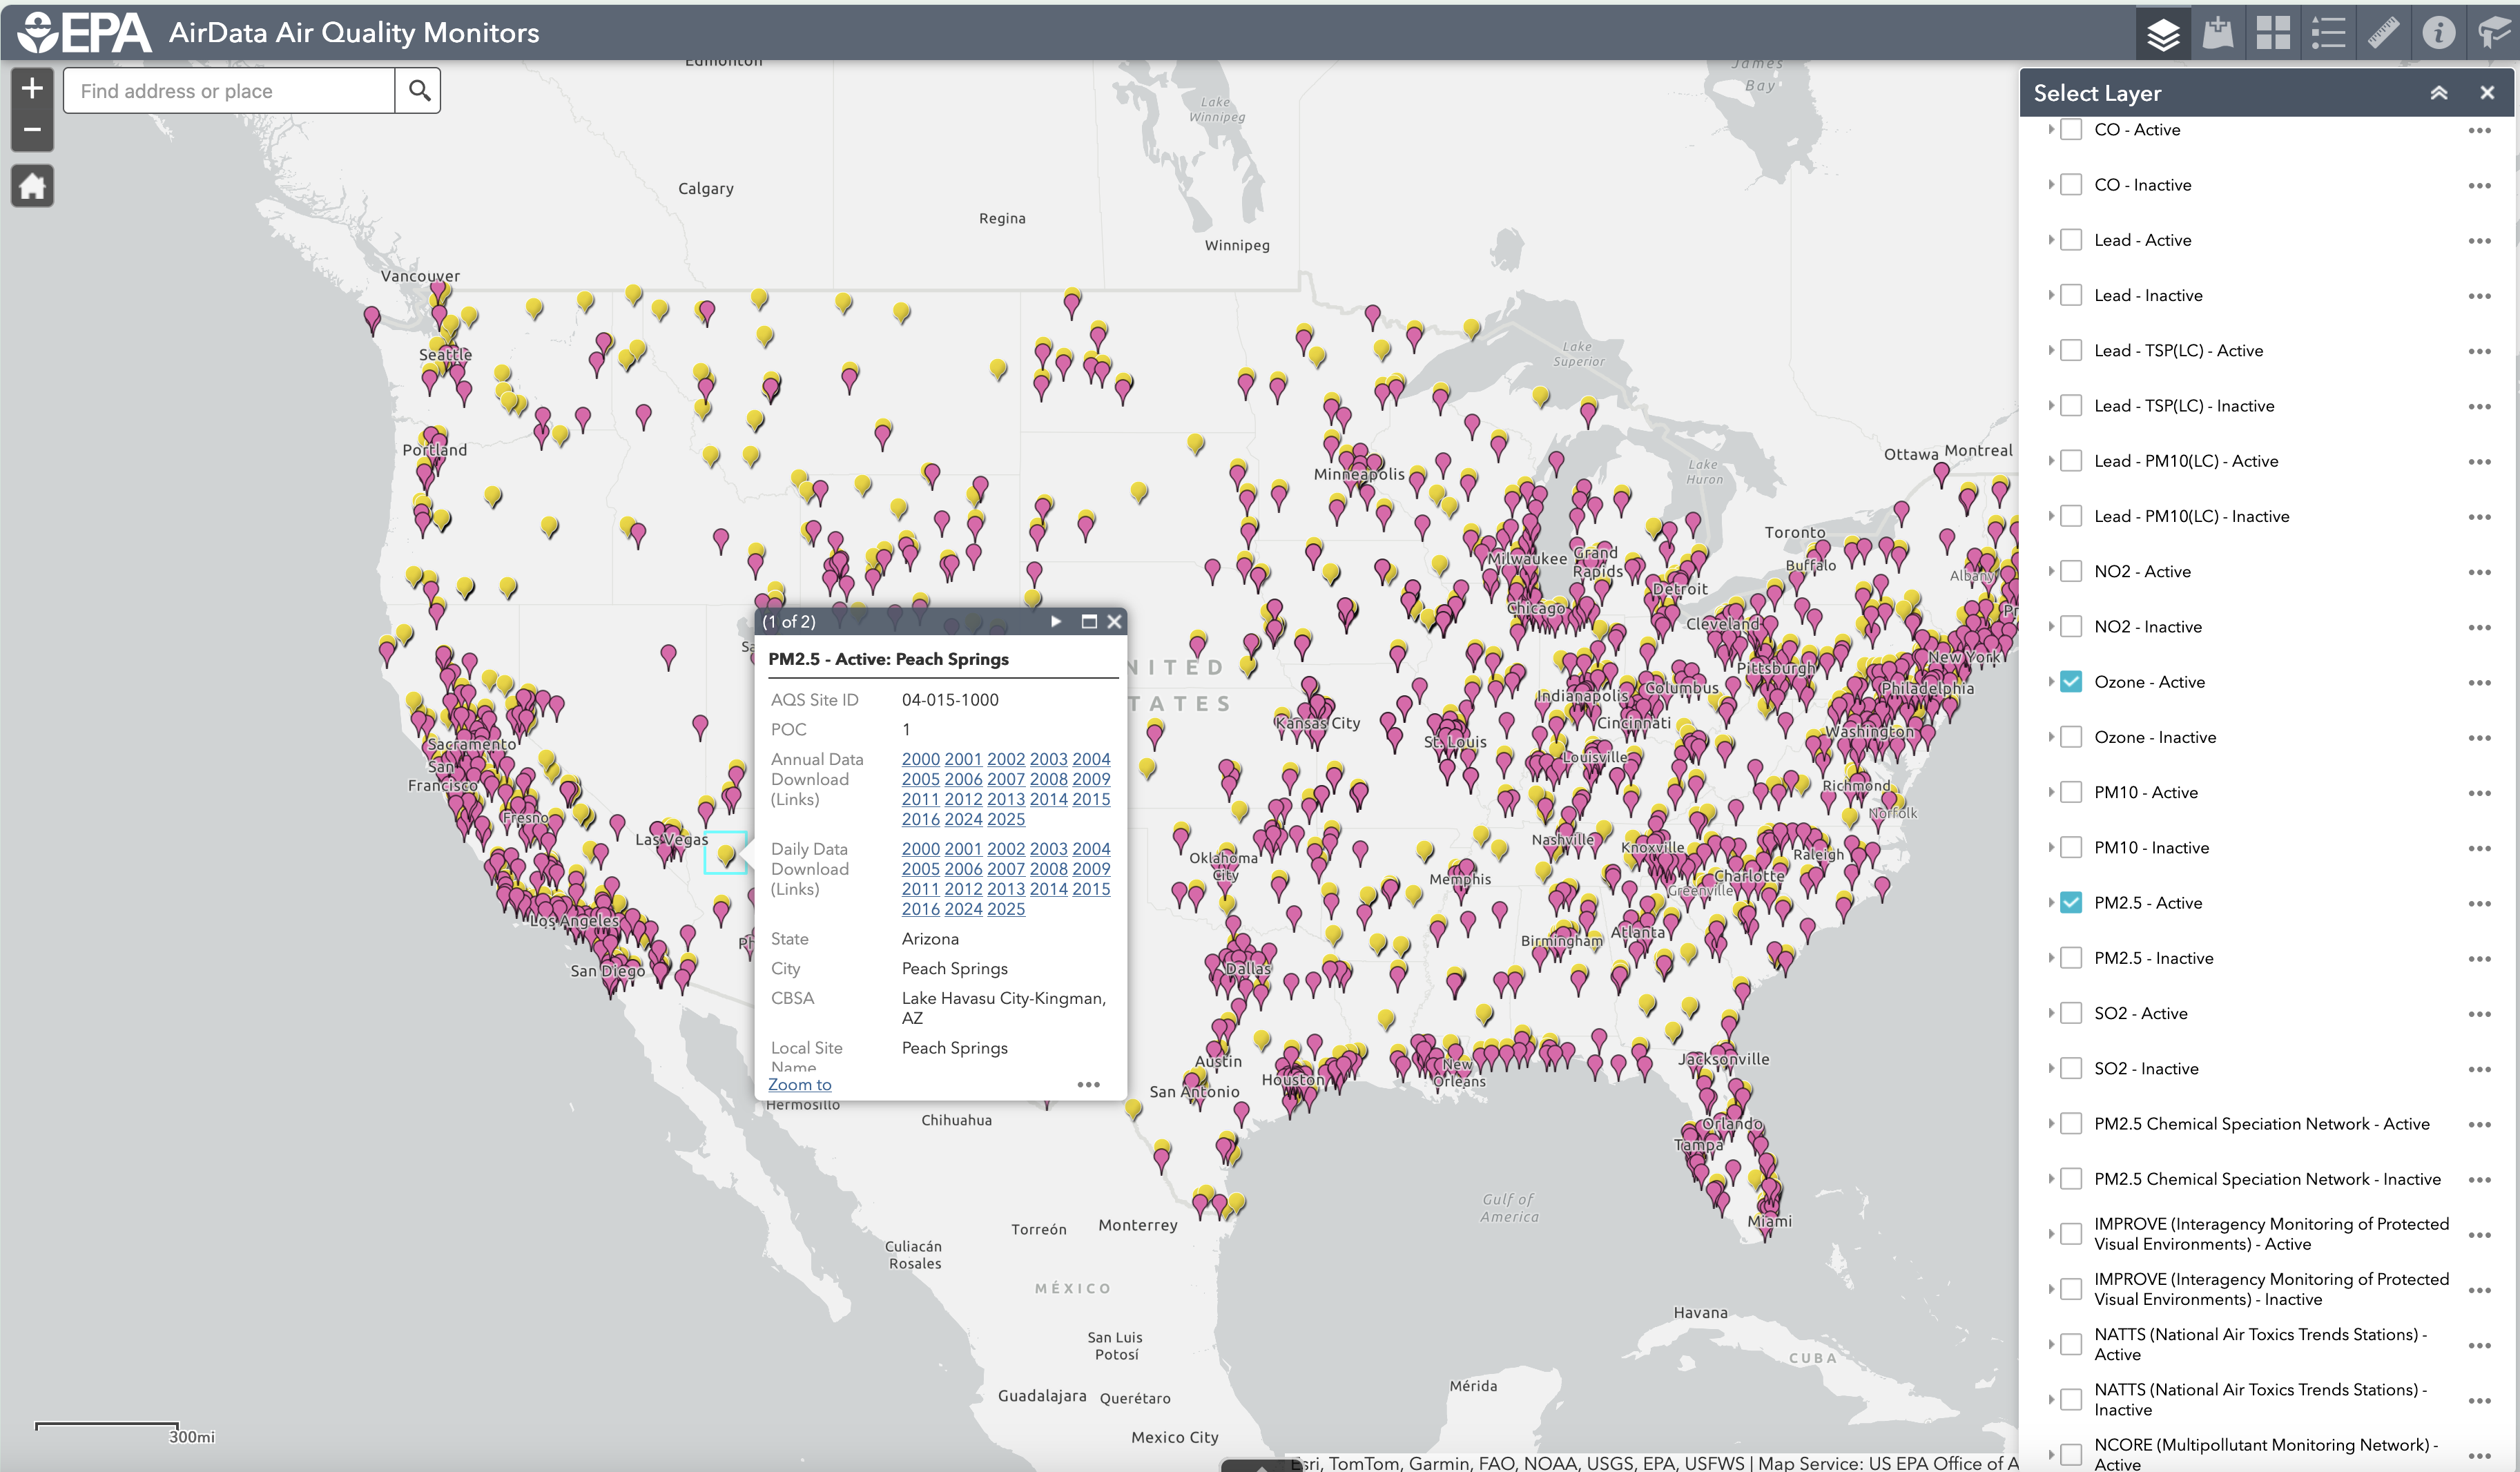This screenshot has width=2520, height=1472.
Task: Zoom in with the plus button
Action: click(32, 88)
